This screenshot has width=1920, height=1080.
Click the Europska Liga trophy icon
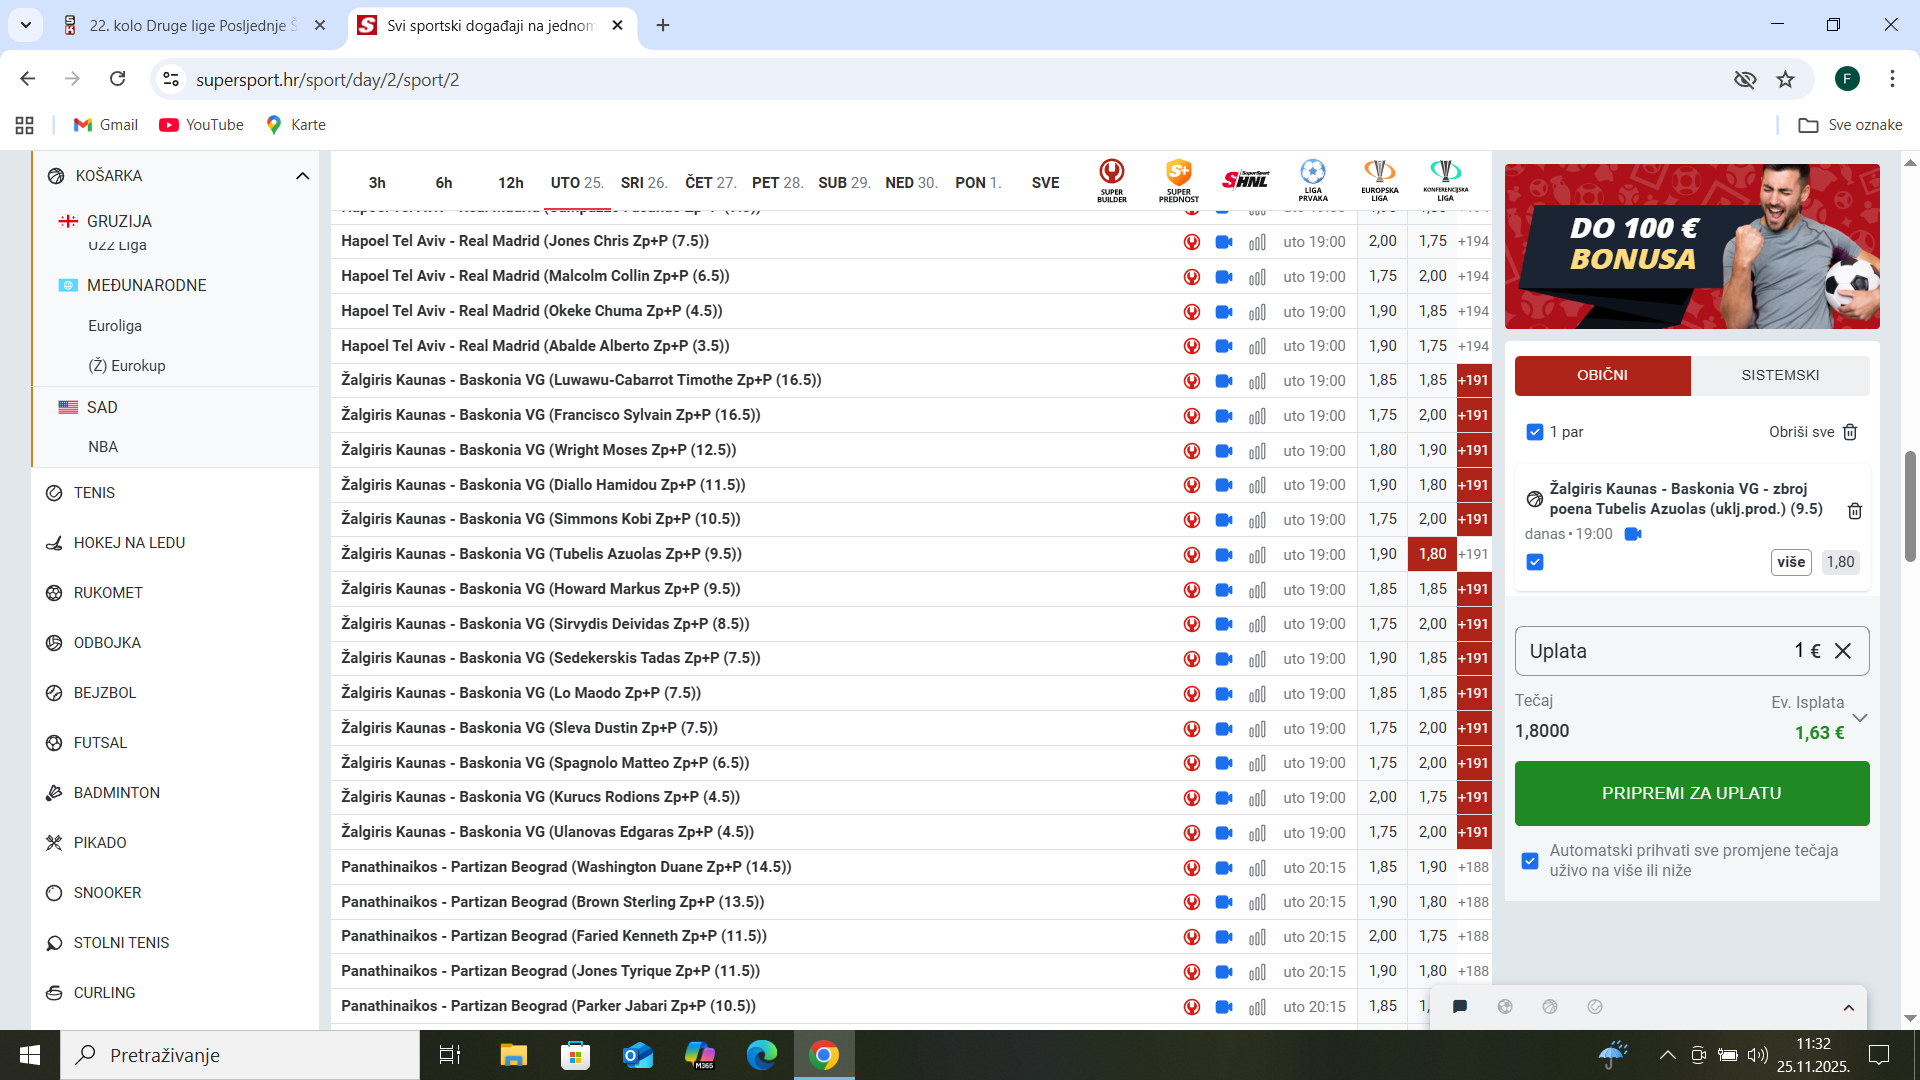click(1379, 179)
